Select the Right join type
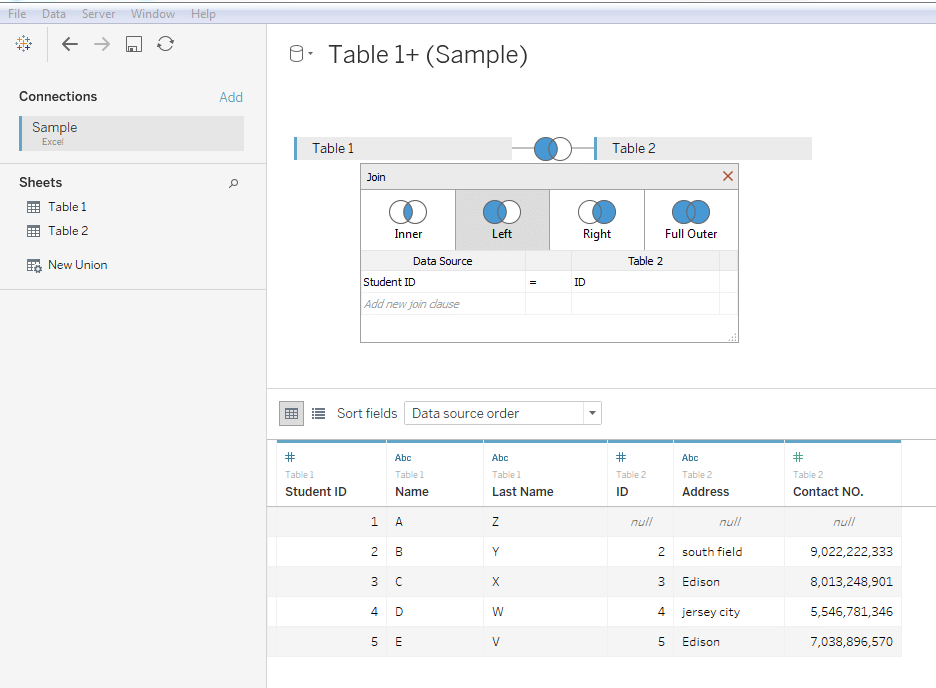936x688 pixels. pyautogui.click(x=597, y=220)
